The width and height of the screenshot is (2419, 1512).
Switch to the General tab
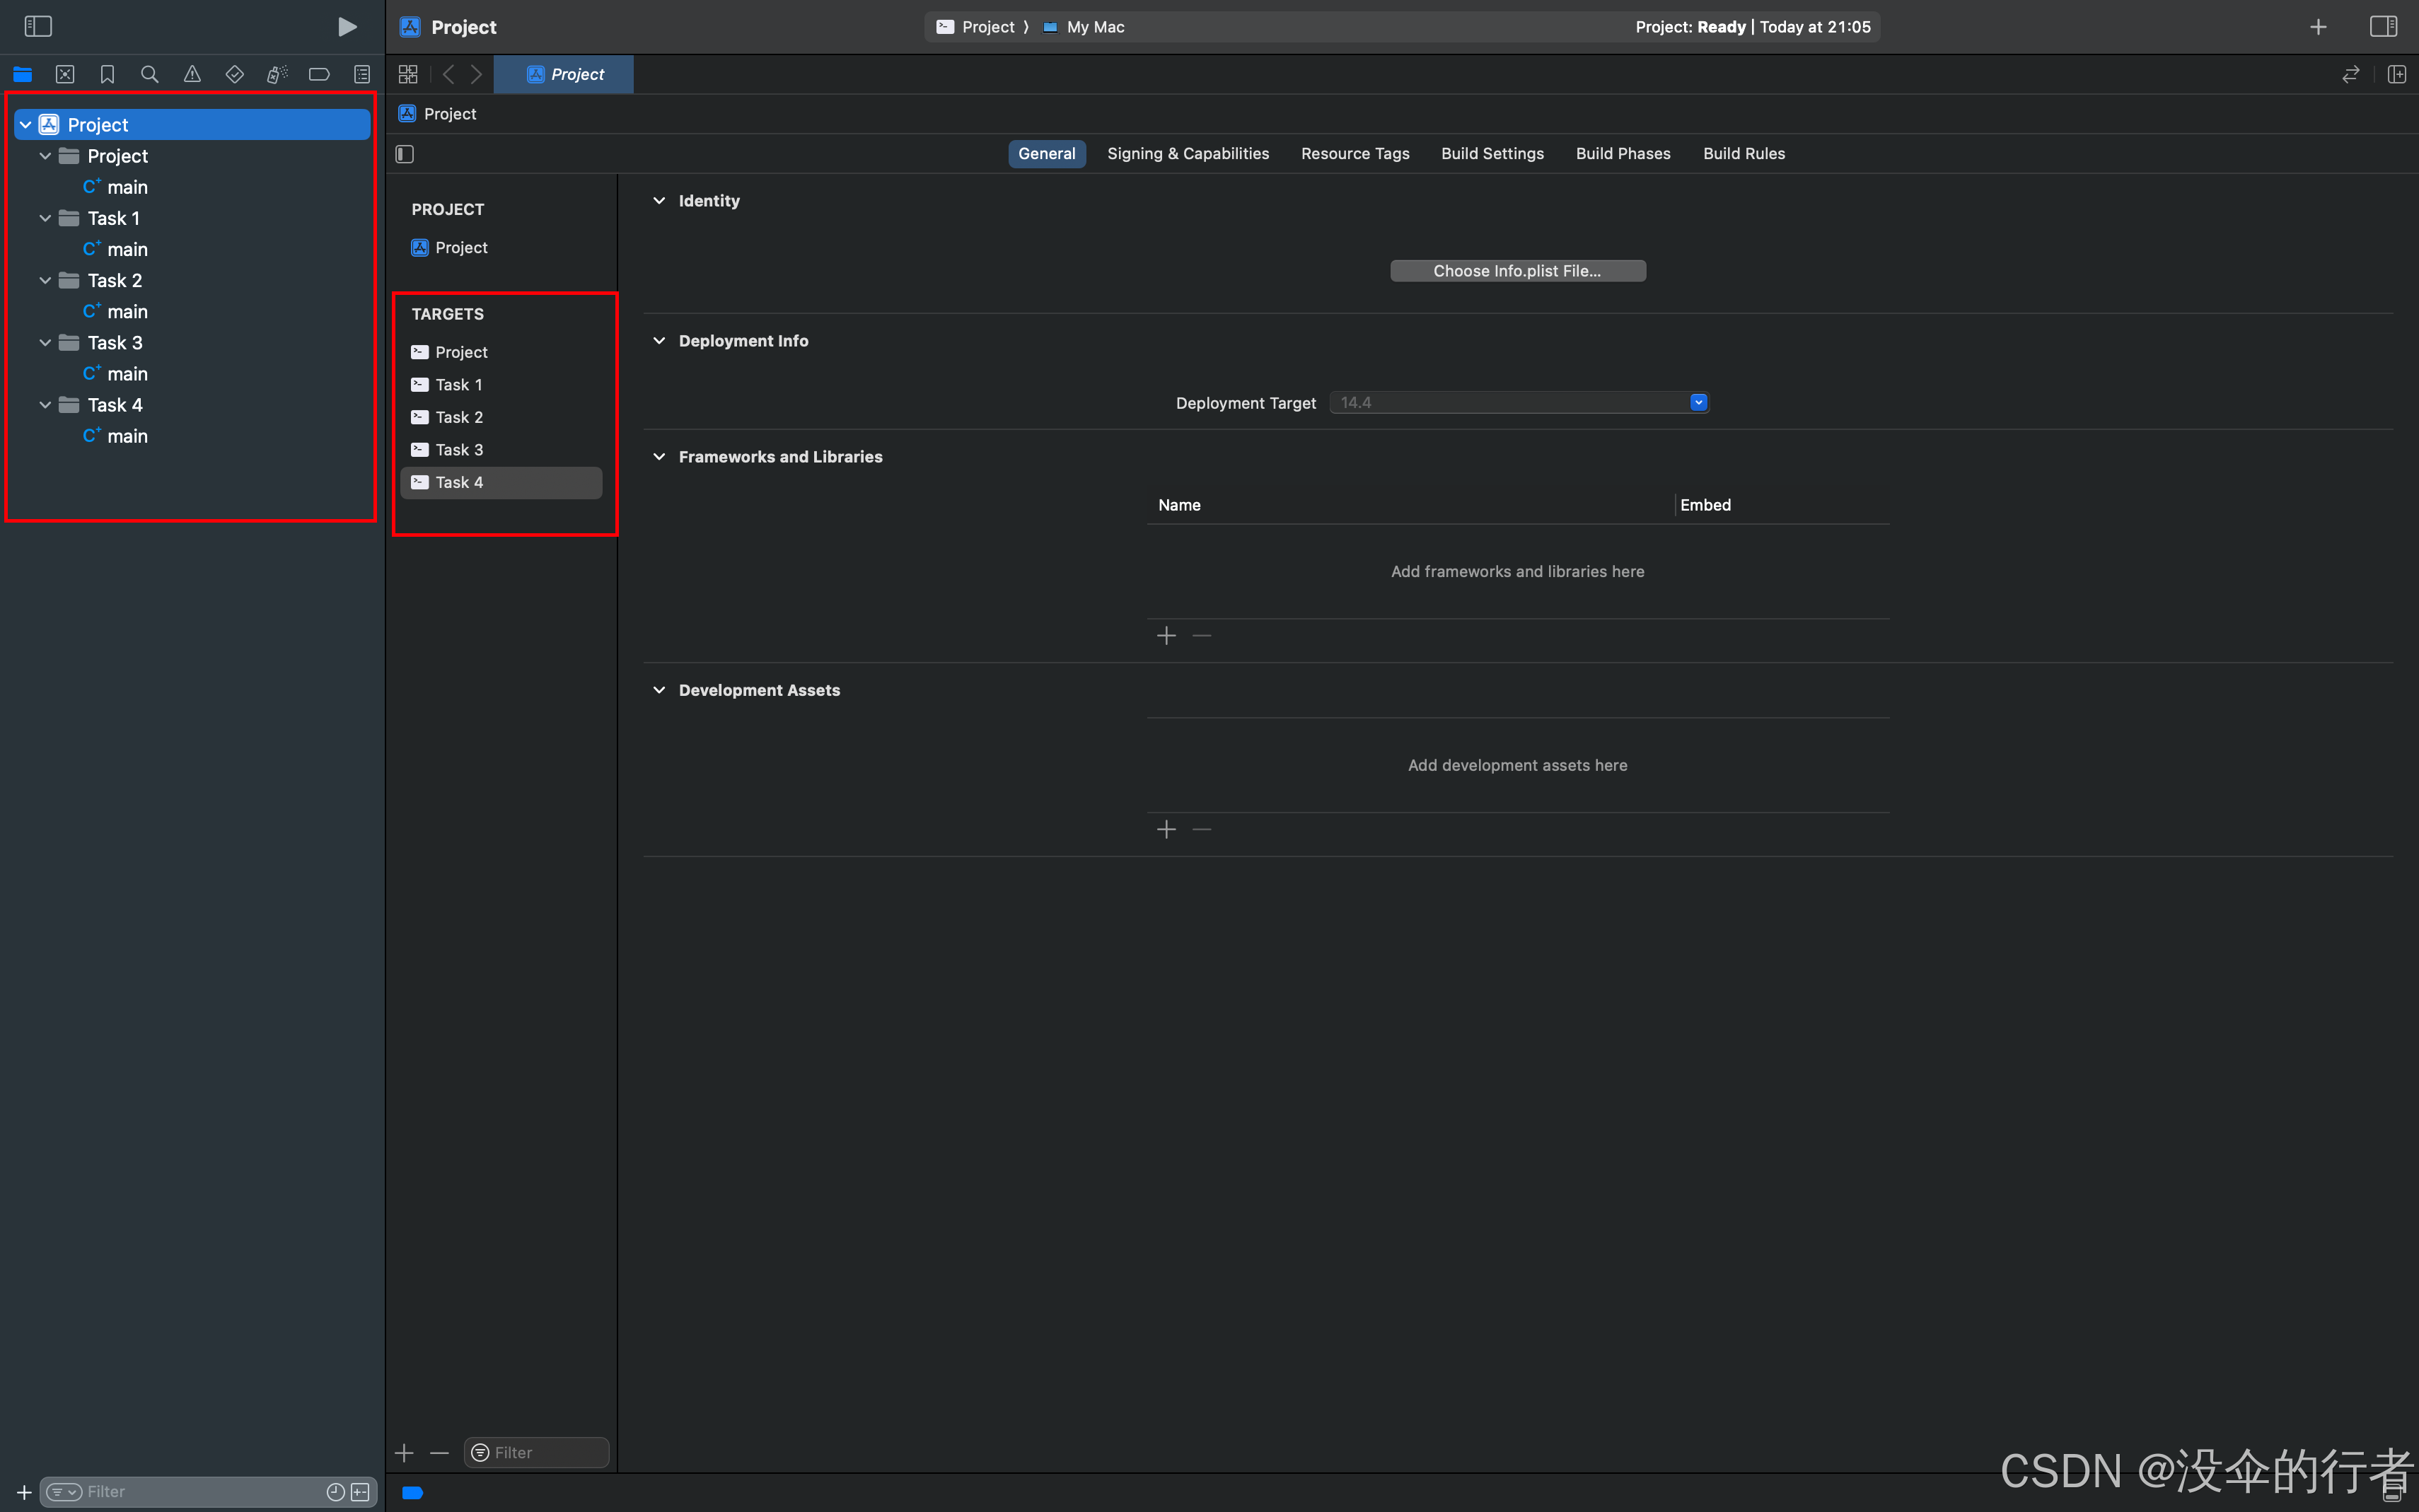[1047, 154]
